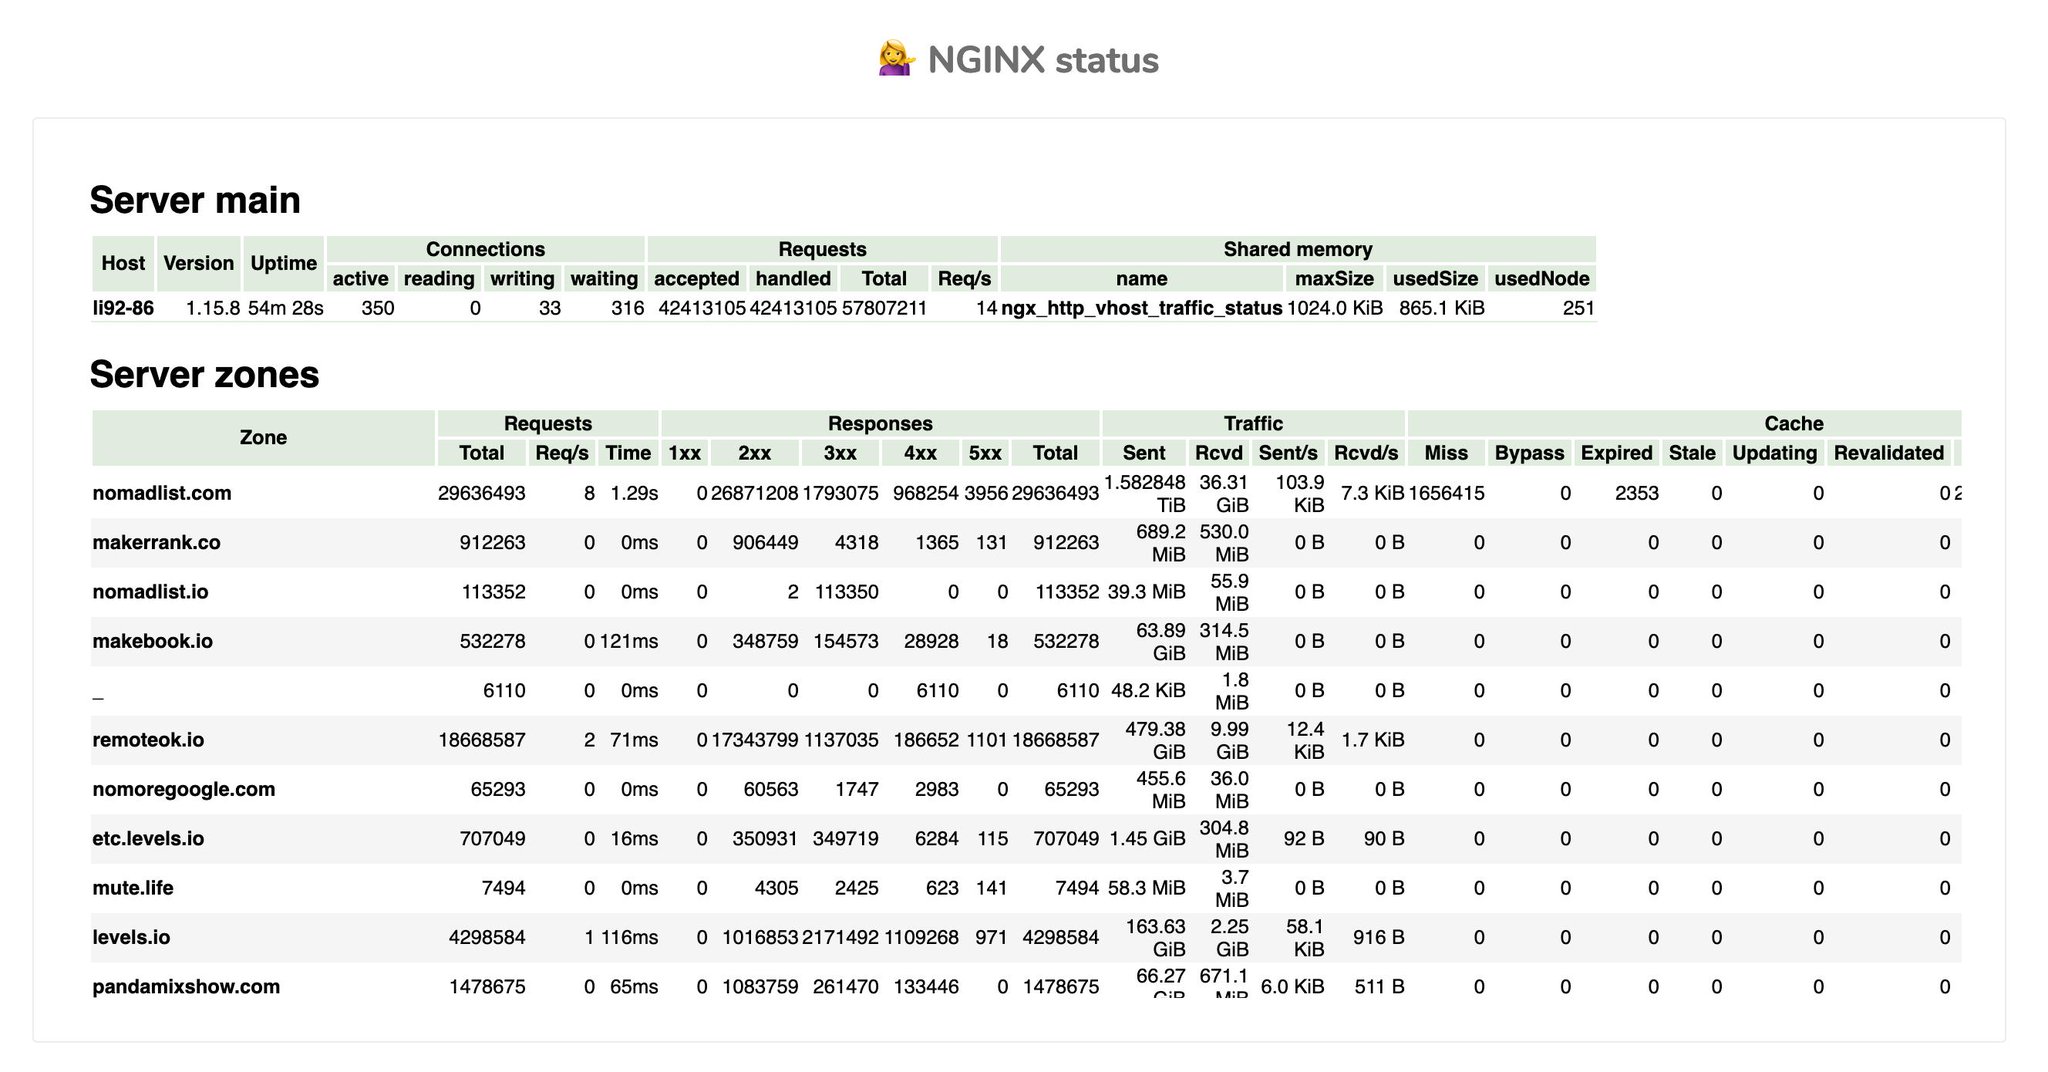Click the Server zones heading
2048x1072 pixels.
click(x=204, y=374)
